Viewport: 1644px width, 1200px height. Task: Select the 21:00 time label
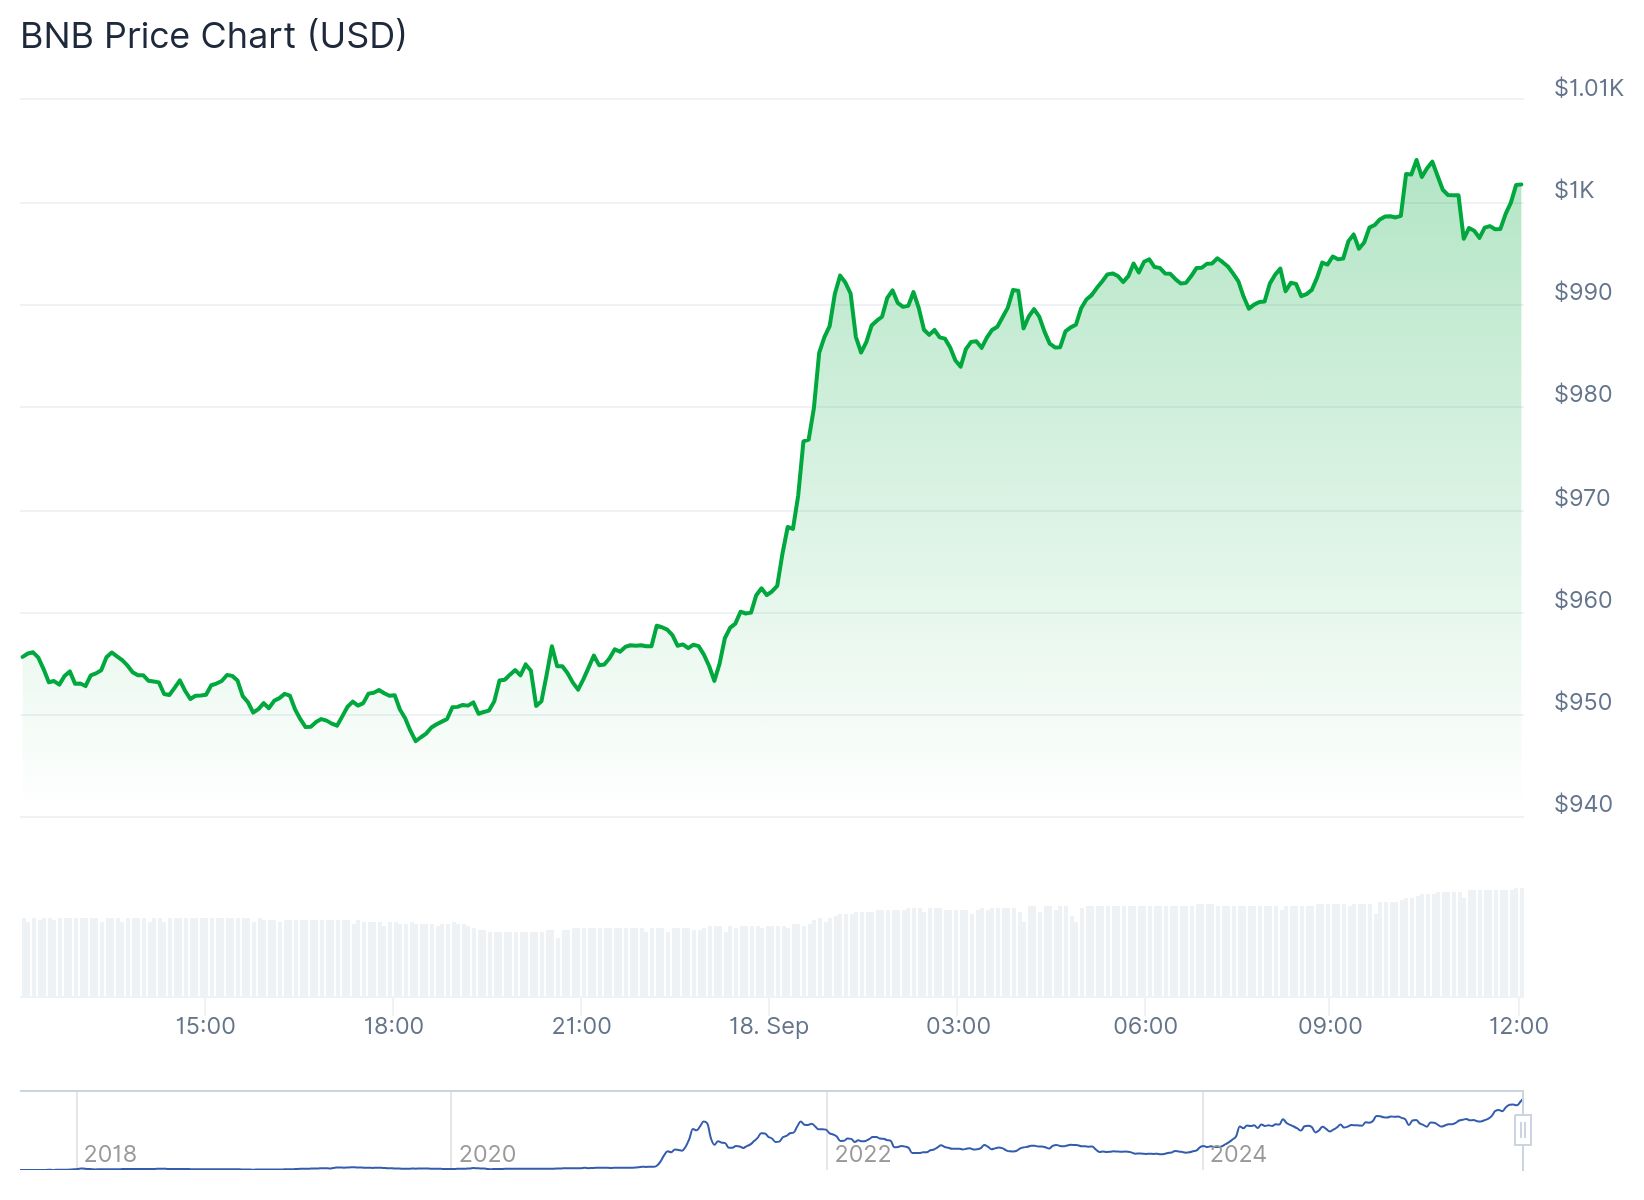[581, 1026]
